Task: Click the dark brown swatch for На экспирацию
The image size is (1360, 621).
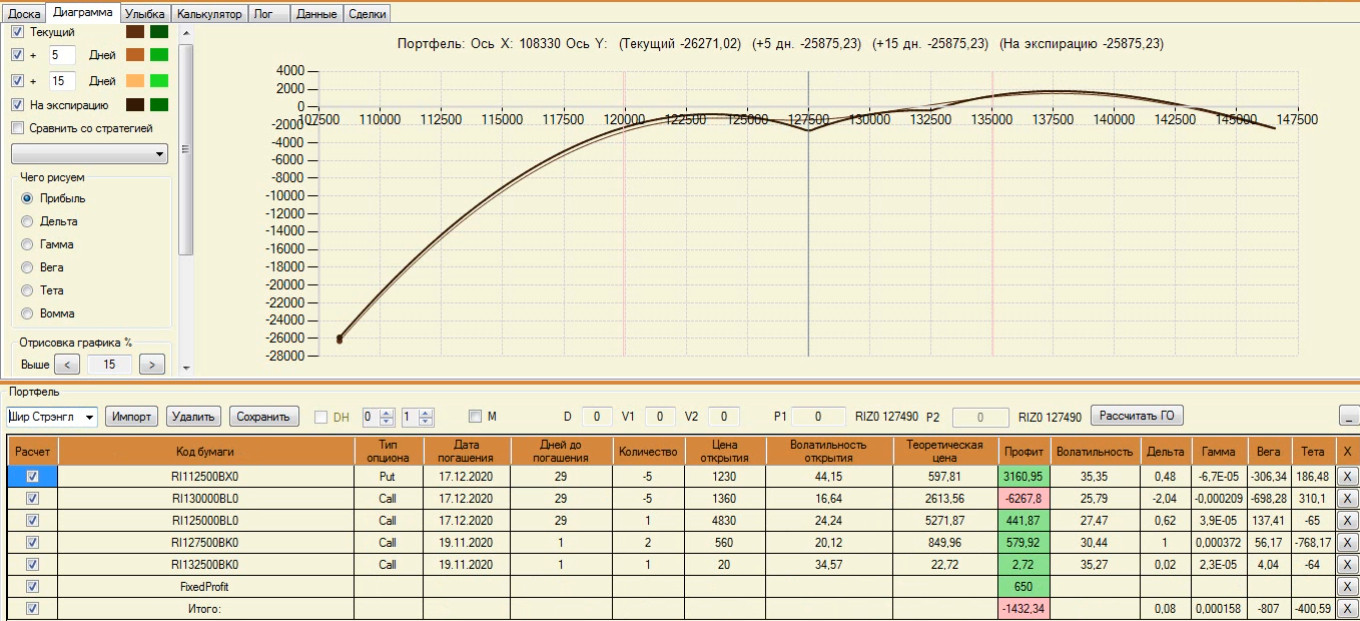Action: click(x=135, y=104)
